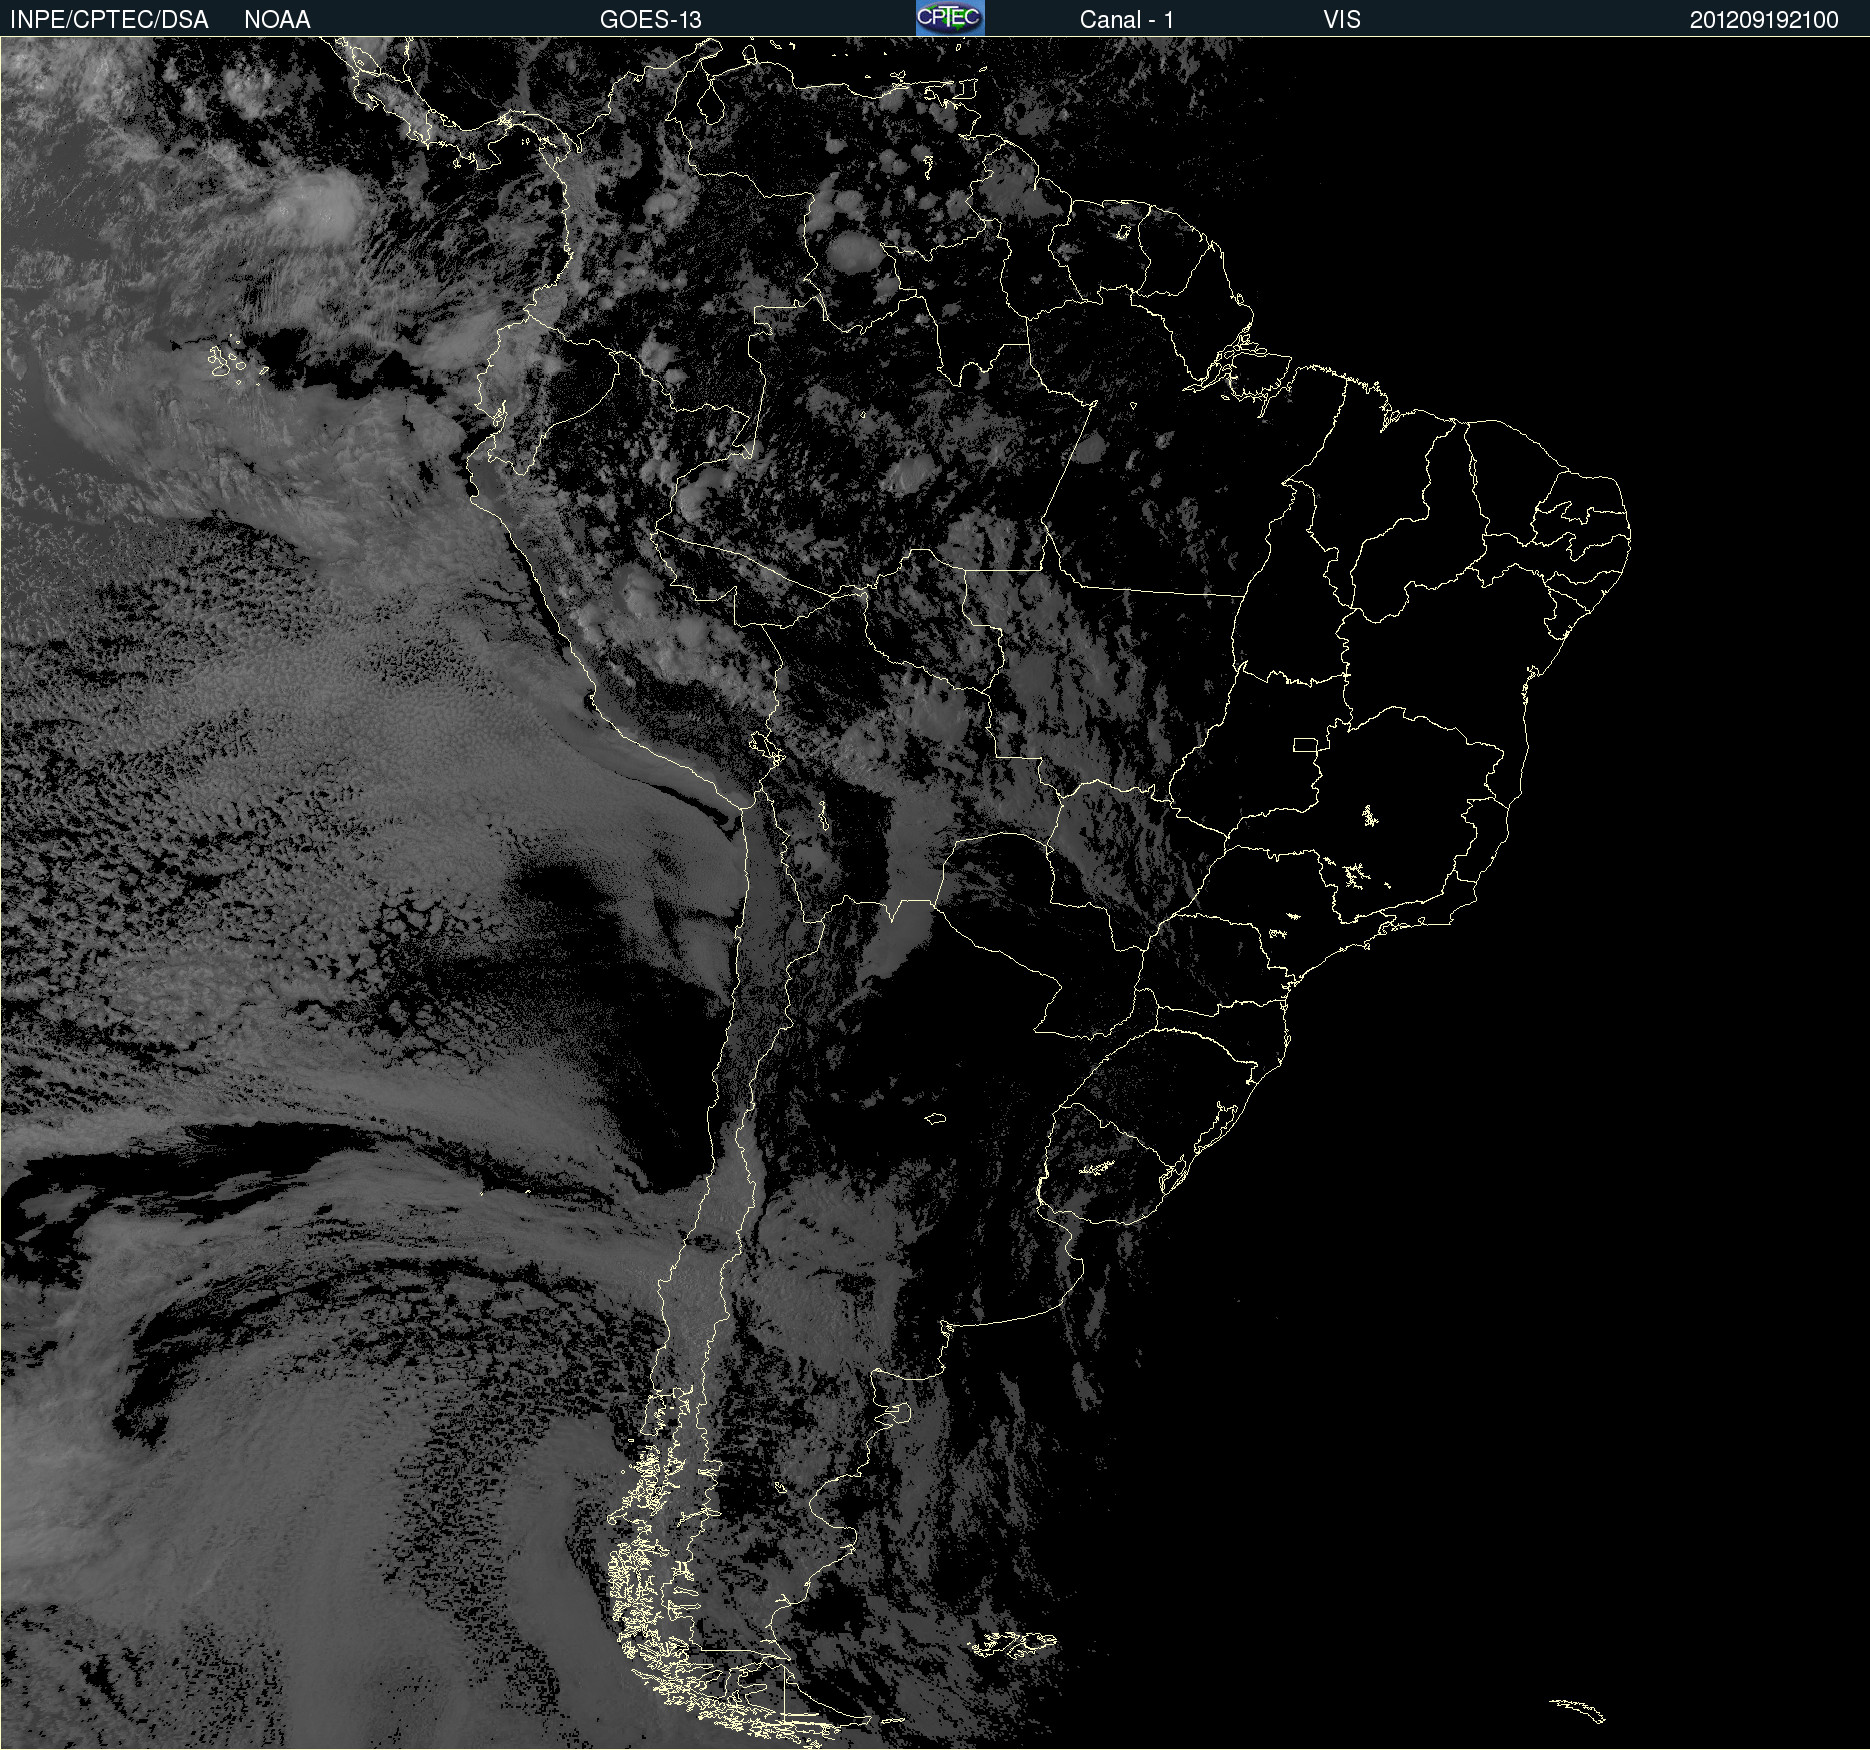
Task: Click the 'NOAA' label in header
Action: click(x=277, y=20)
